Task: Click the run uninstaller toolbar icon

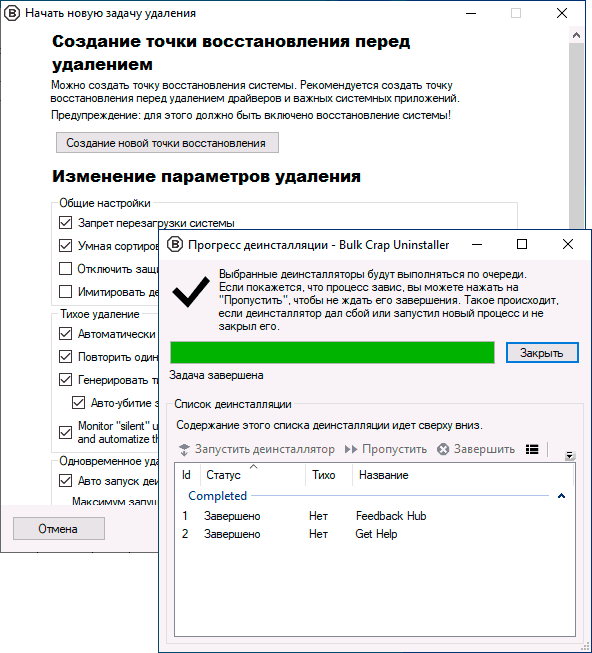Action: click(184, 449)
